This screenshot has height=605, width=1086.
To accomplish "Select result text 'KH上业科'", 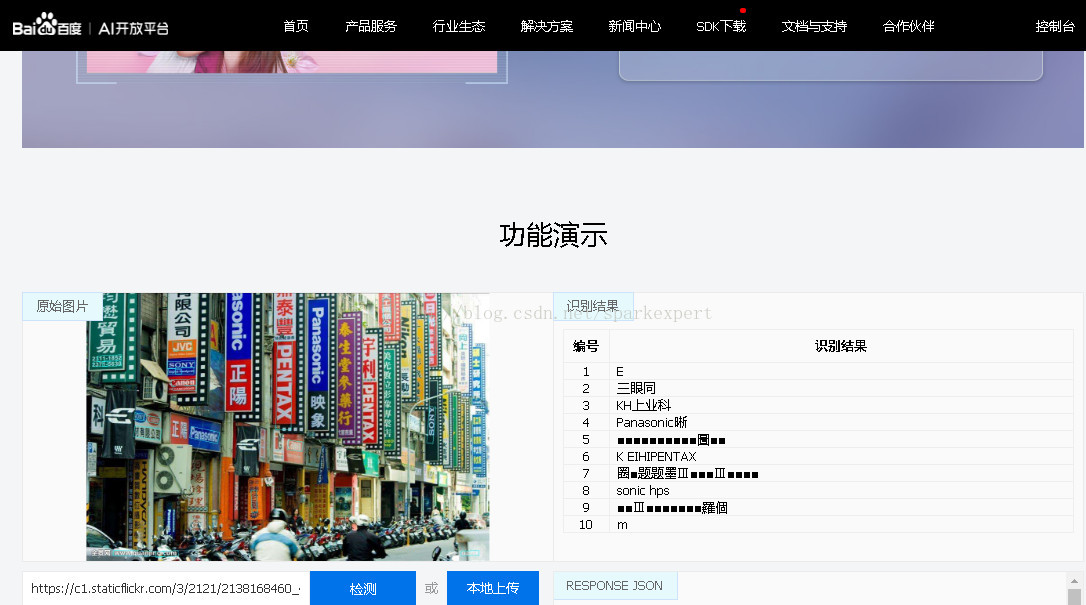I will point(643,406).
